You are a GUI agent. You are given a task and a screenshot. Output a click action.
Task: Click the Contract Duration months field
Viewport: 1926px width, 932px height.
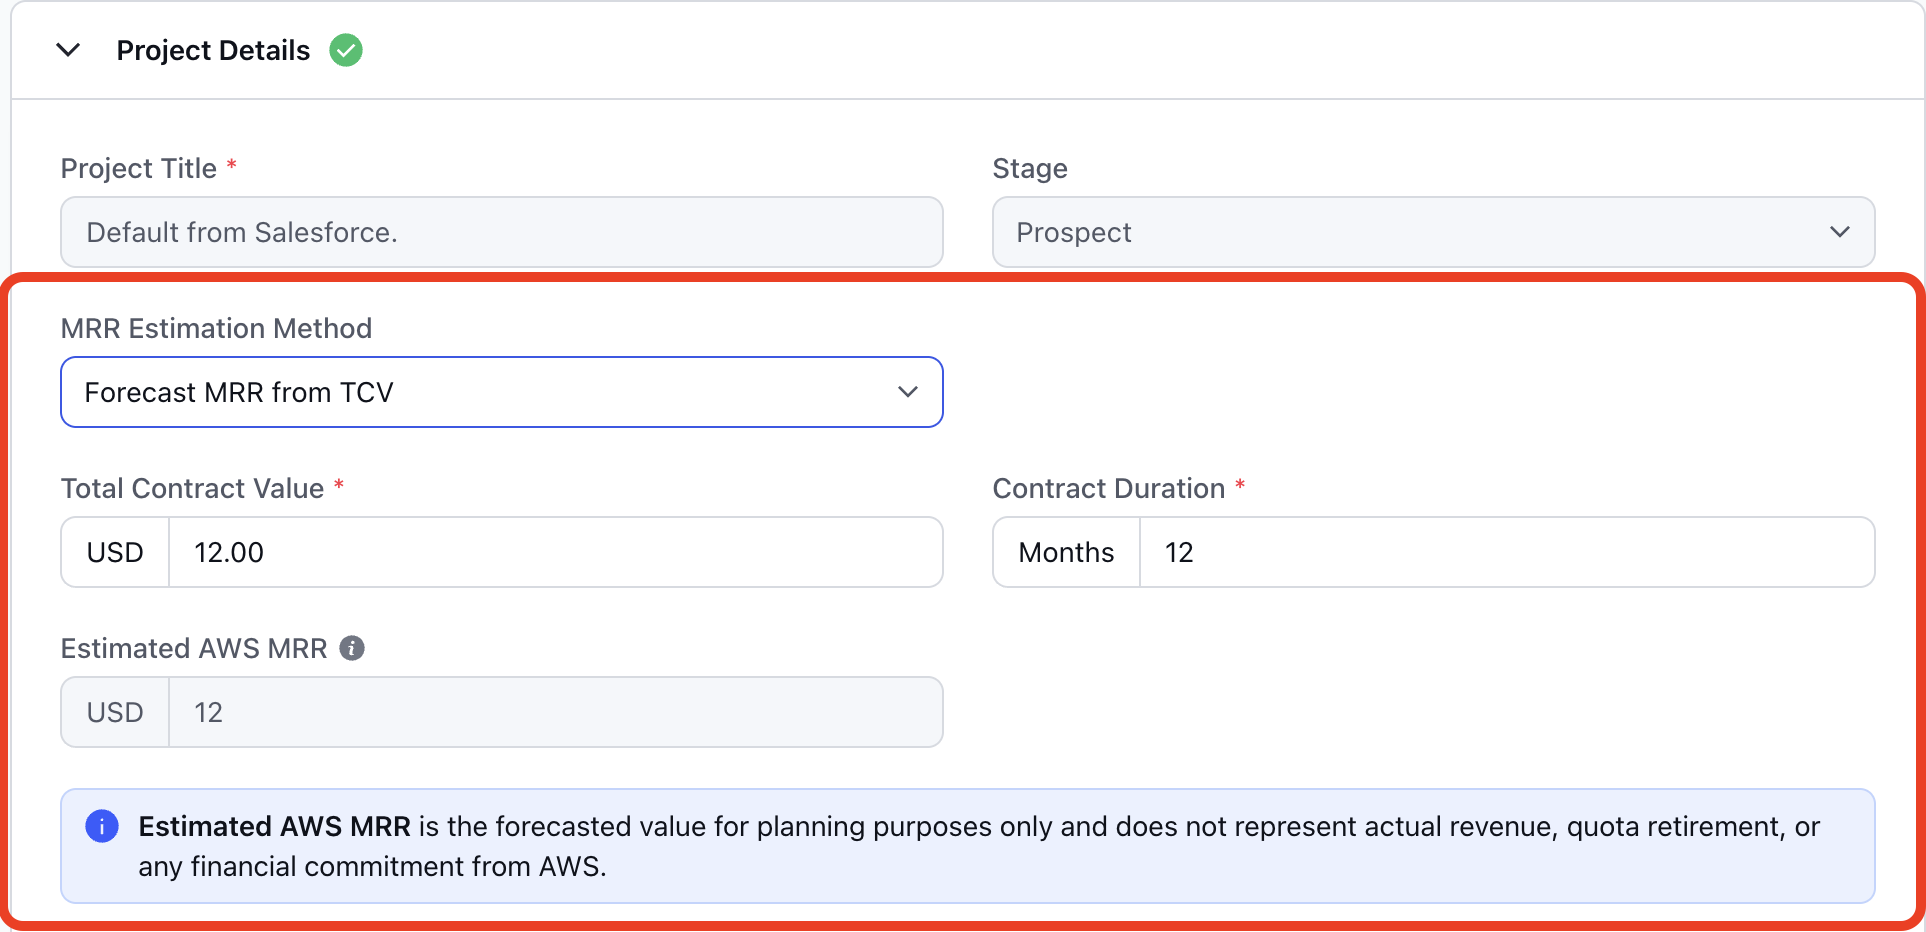pos(1507,552)
